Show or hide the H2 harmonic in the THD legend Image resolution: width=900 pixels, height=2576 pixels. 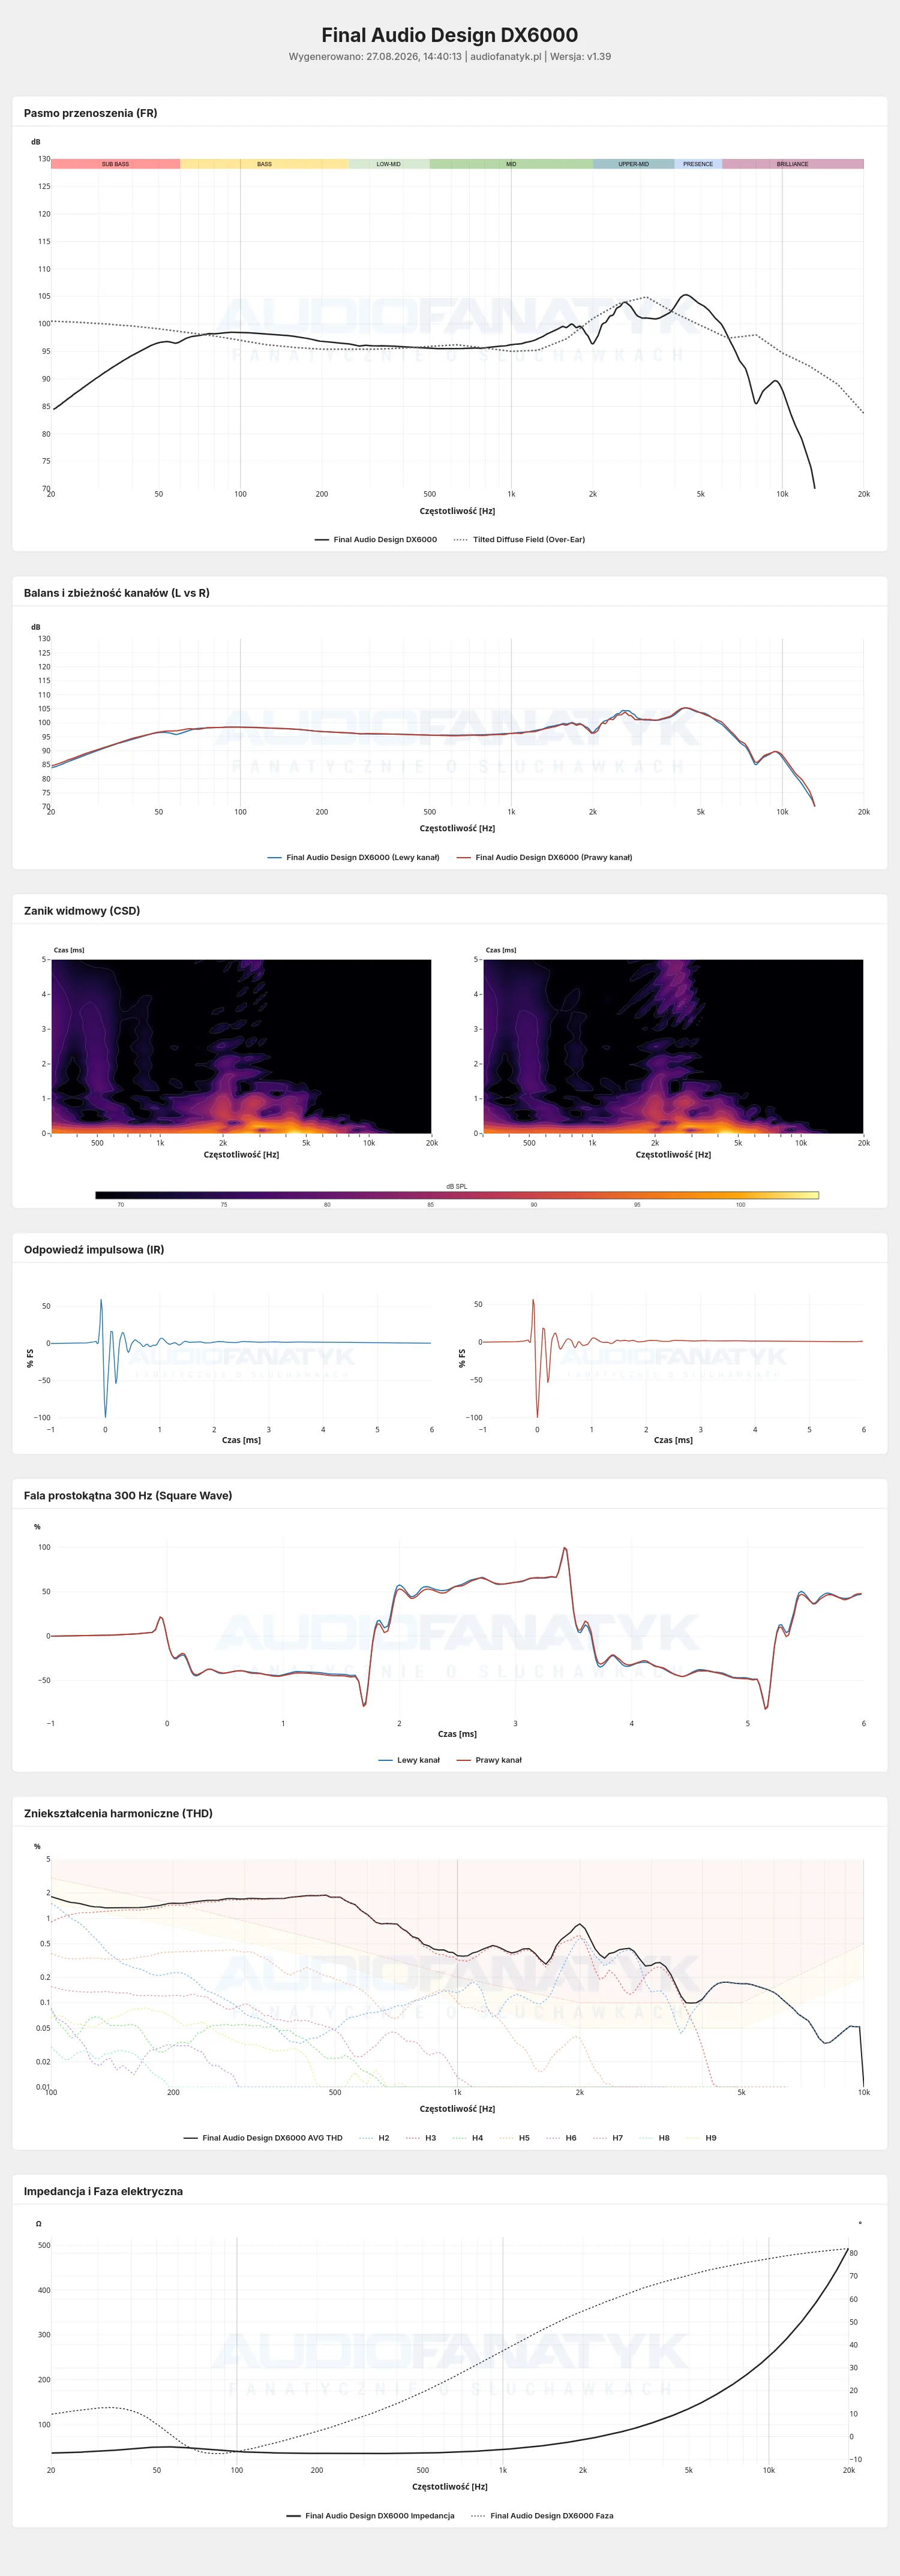click(374, 2138)
